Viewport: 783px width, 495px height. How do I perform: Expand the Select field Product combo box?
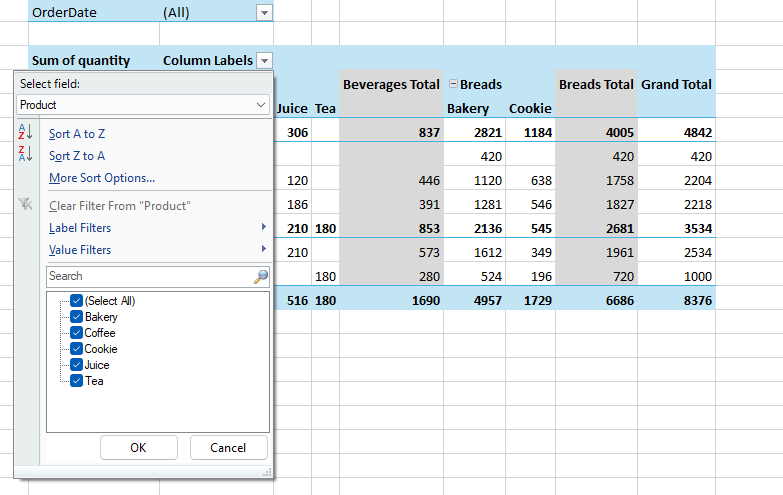pyautogui.click(x=261, y=104)
